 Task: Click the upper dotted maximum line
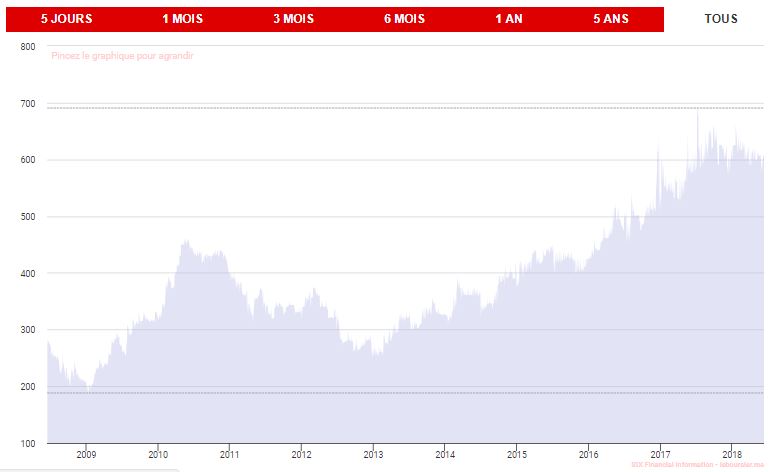point(400,107)
